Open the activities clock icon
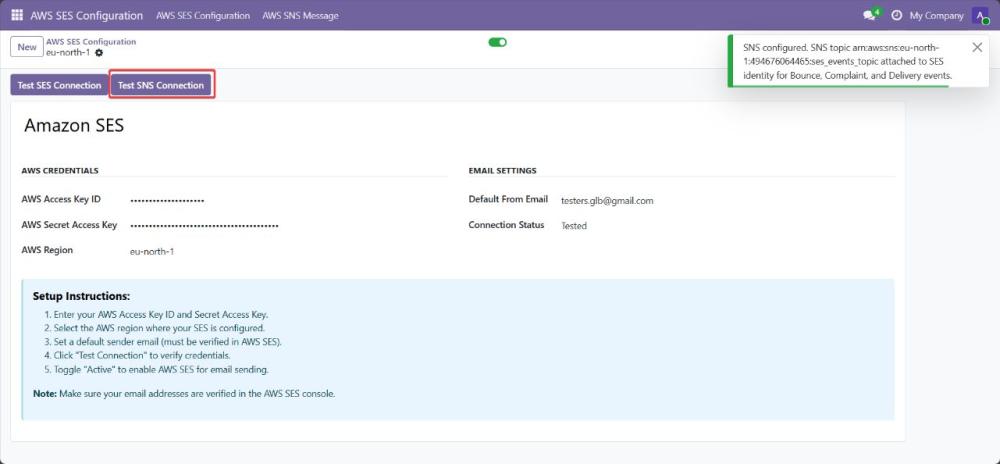1000x464 pixels. click(896, 16)
